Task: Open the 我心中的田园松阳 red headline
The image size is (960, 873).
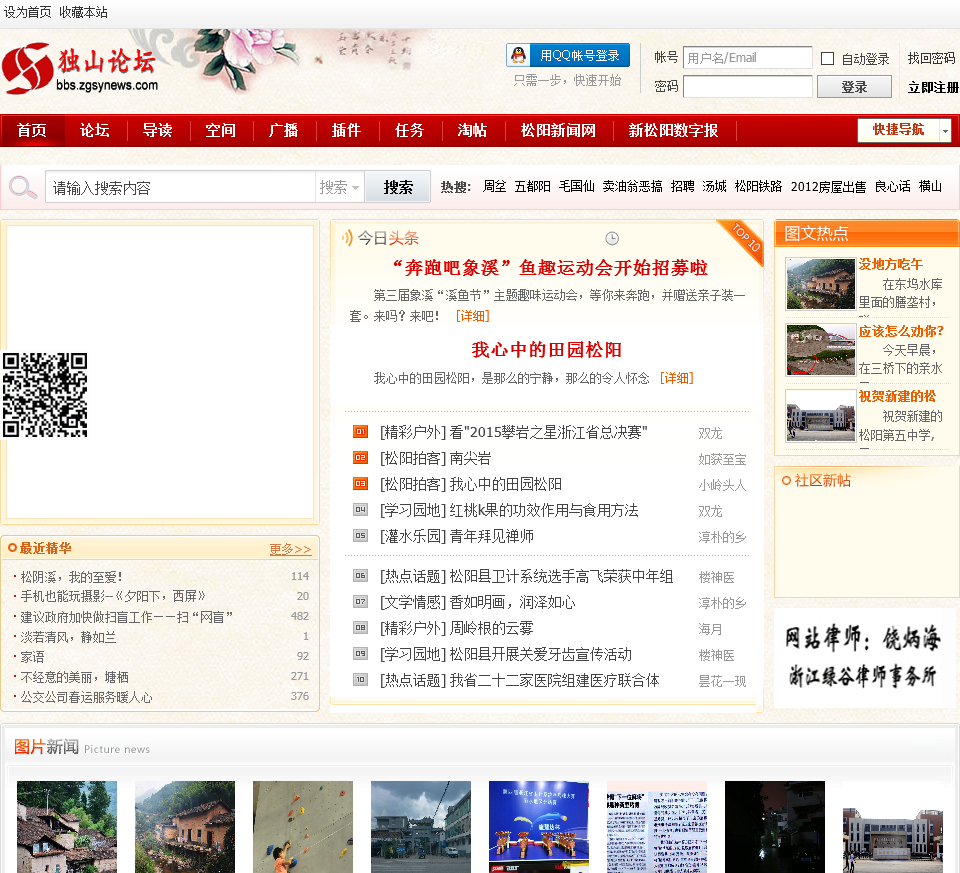Action: pos(547,350)
